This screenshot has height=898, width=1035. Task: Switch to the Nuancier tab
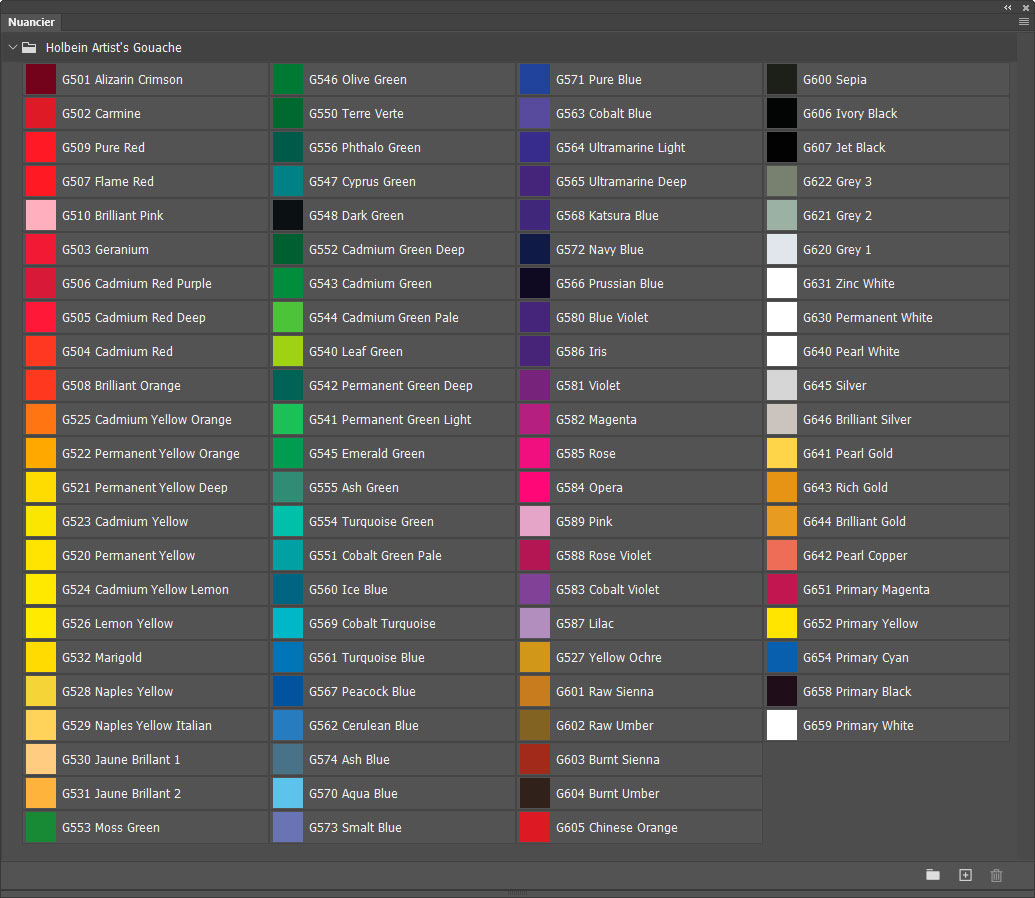tap(32, 22)
